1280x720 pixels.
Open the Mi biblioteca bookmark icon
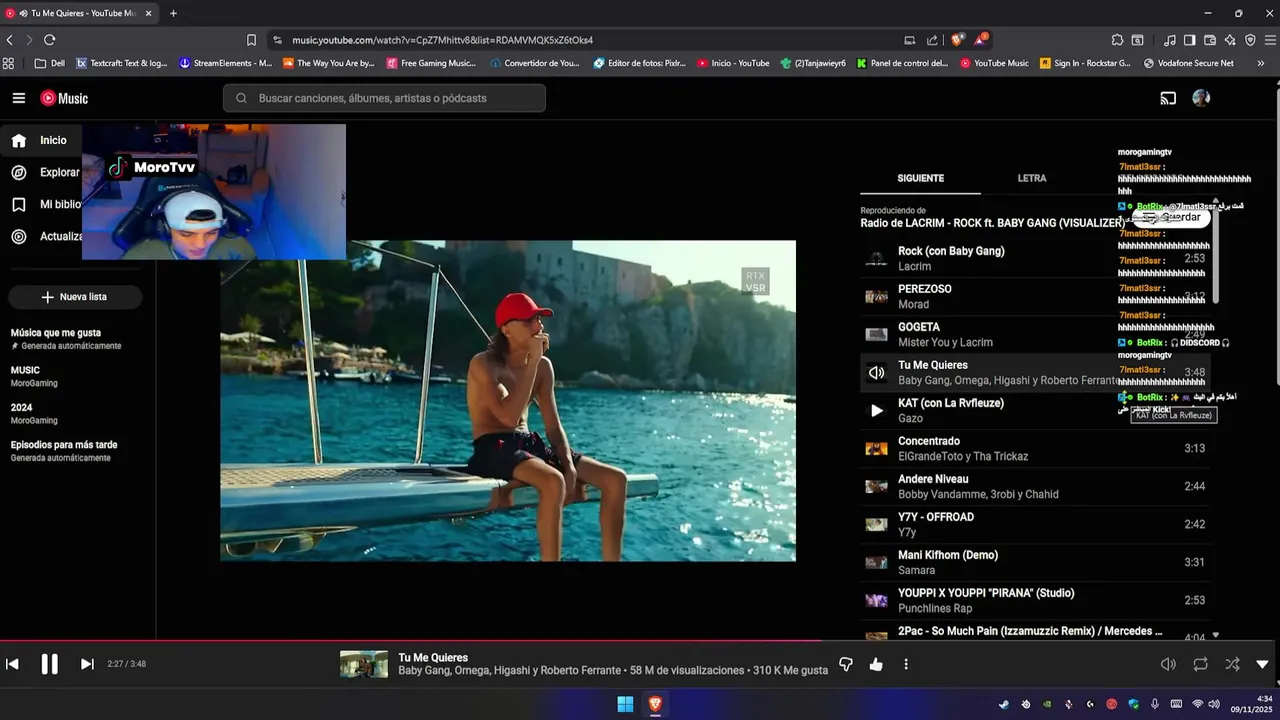(x=19, y=205)
